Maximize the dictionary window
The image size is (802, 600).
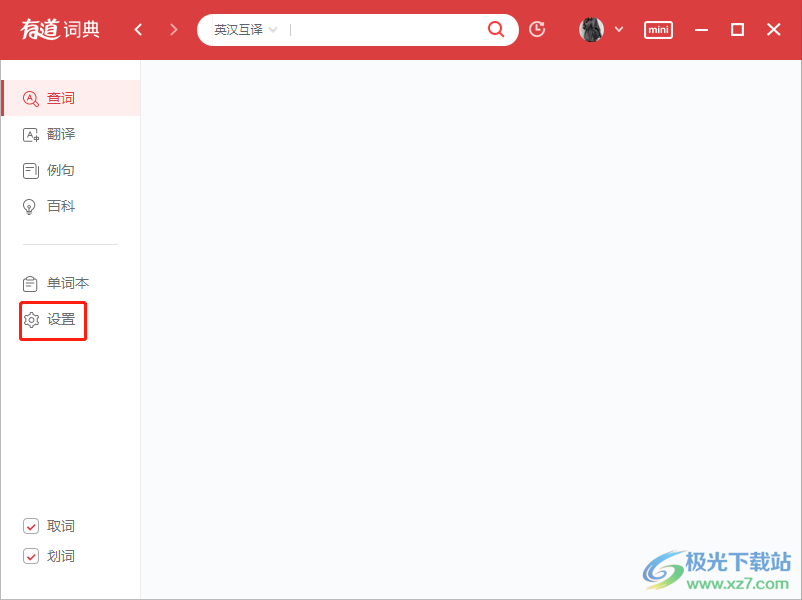pos(737,30)
